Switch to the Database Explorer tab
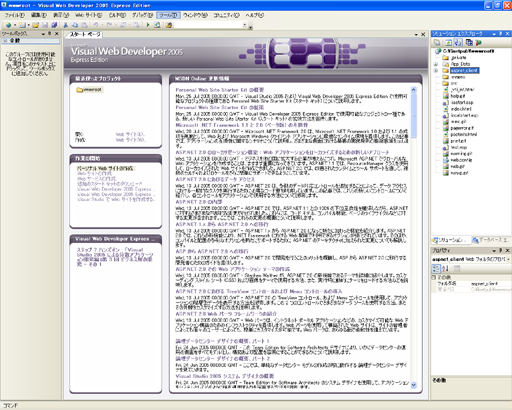512x410 pixels. [x=491, y=240]
